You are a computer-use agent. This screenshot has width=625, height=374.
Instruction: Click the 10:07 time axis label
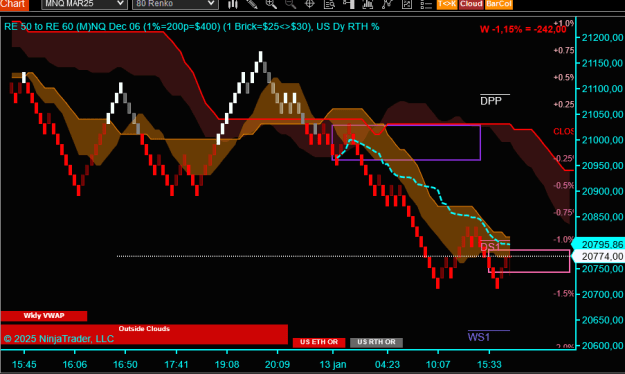click(x=438, y=364)
